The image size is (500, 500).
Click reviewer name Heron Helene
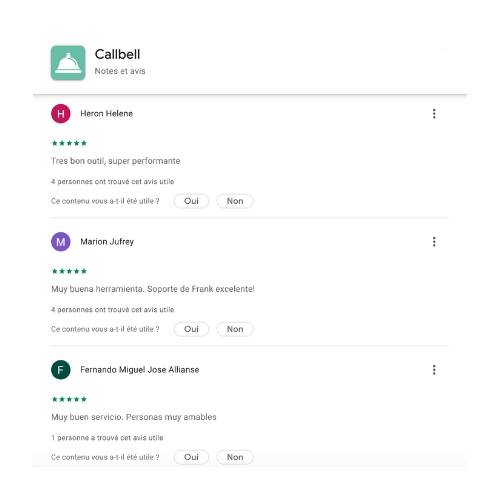pos(107,114)
